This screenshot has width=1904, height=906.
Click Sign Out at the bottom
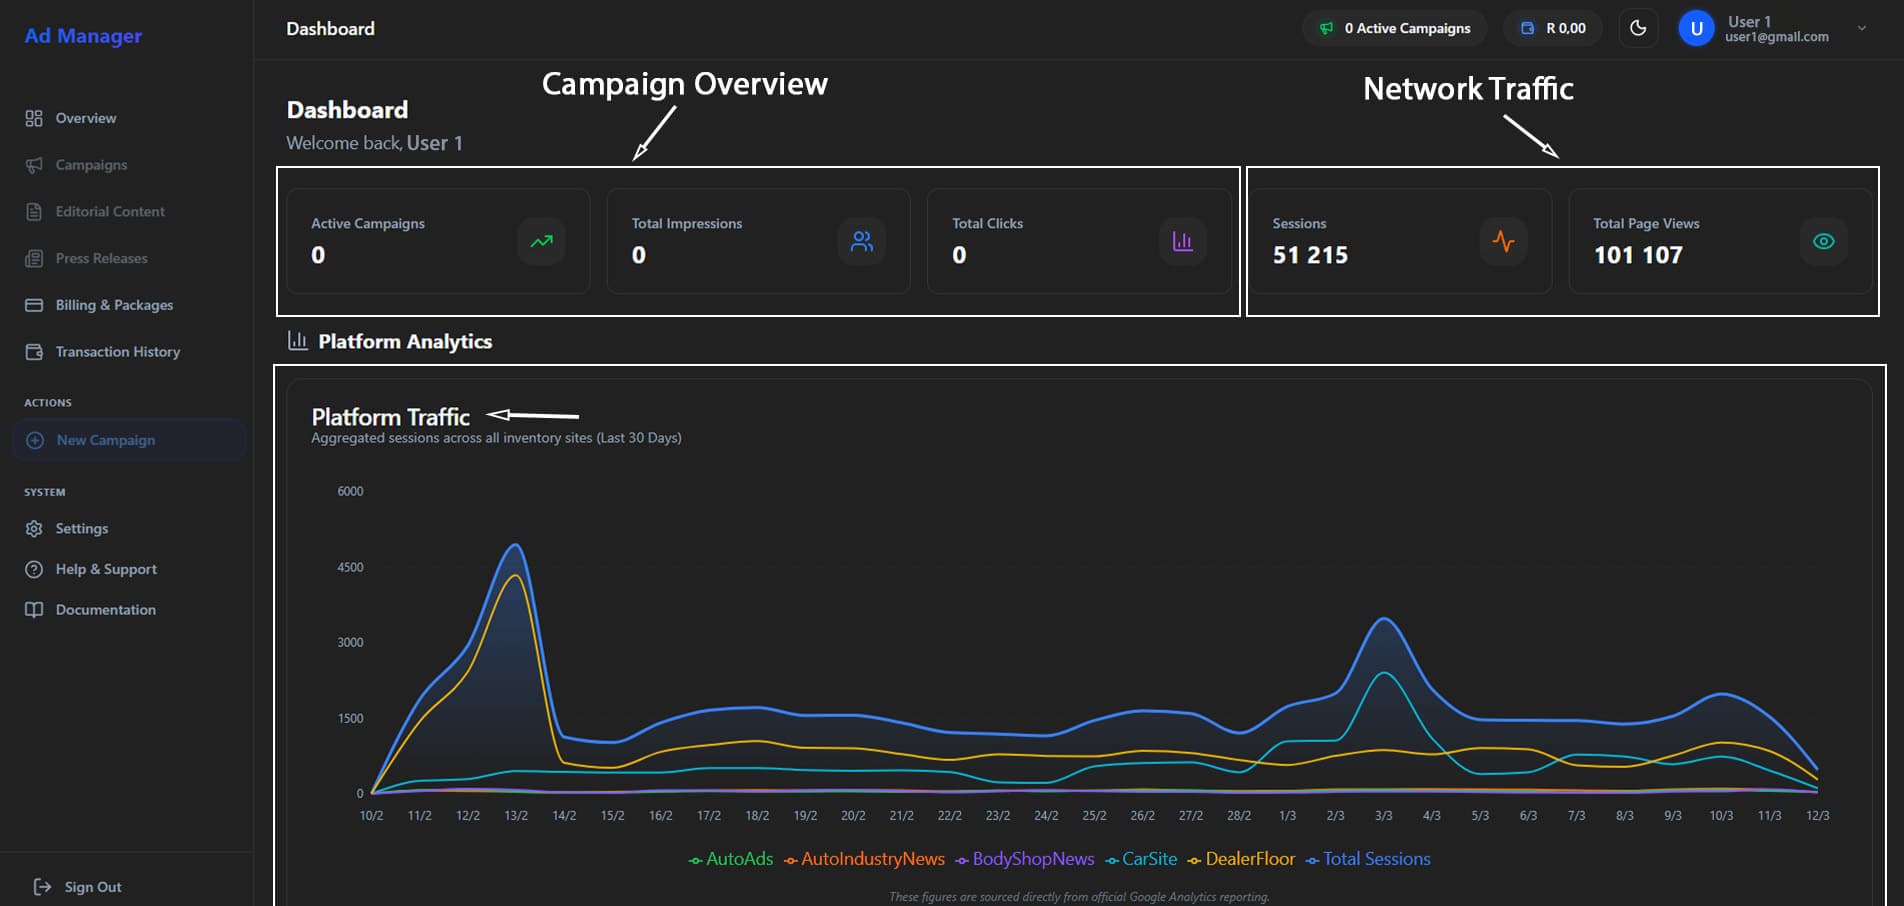point(93,886)
